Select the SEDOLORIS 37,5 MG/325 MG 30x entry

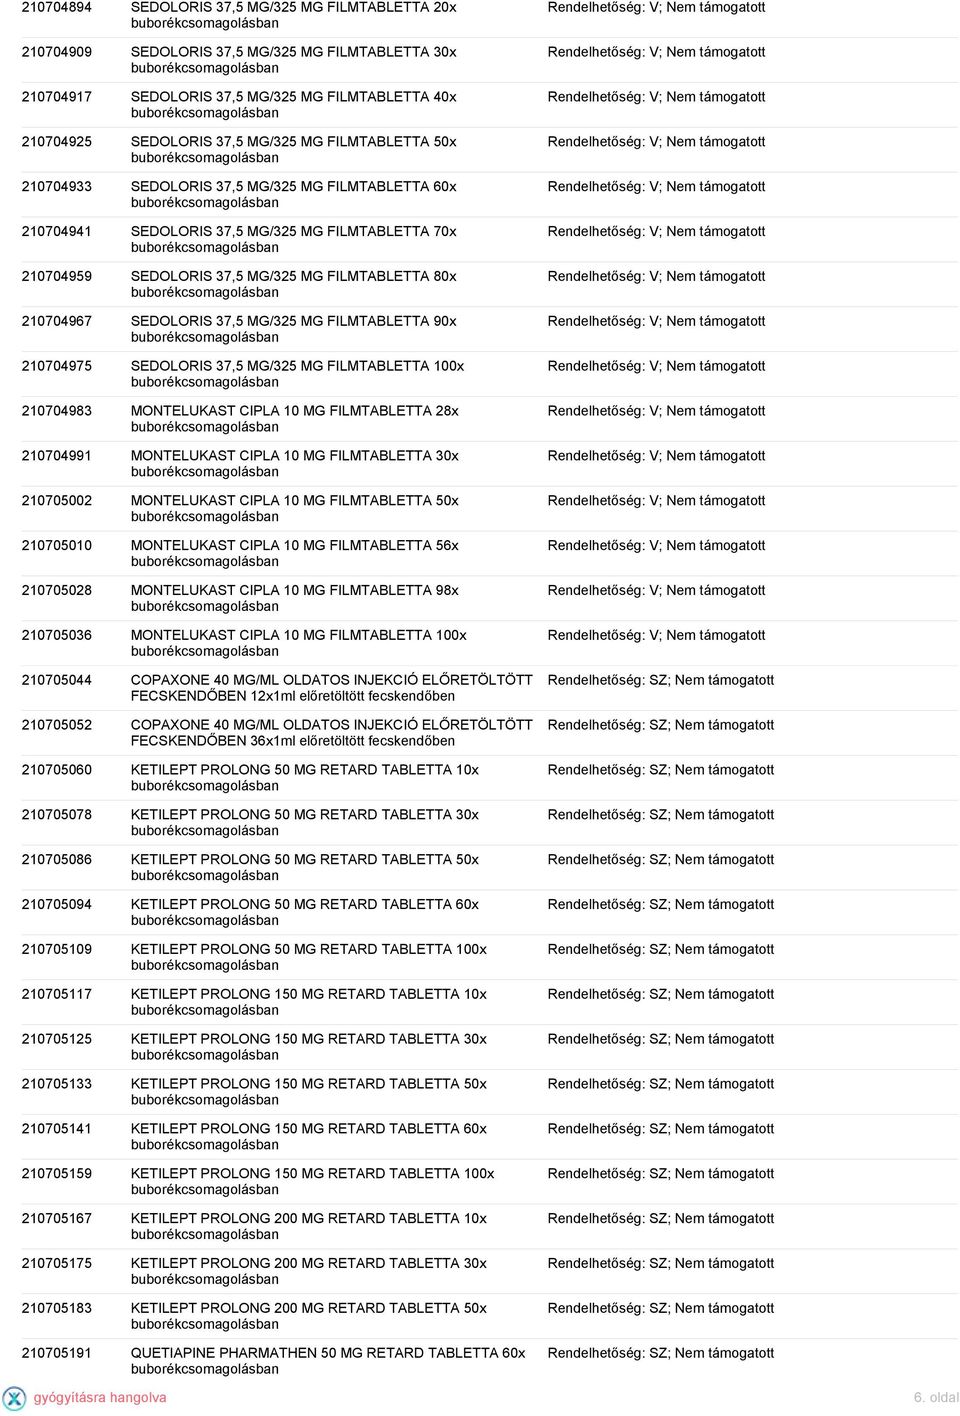(294, 59)
